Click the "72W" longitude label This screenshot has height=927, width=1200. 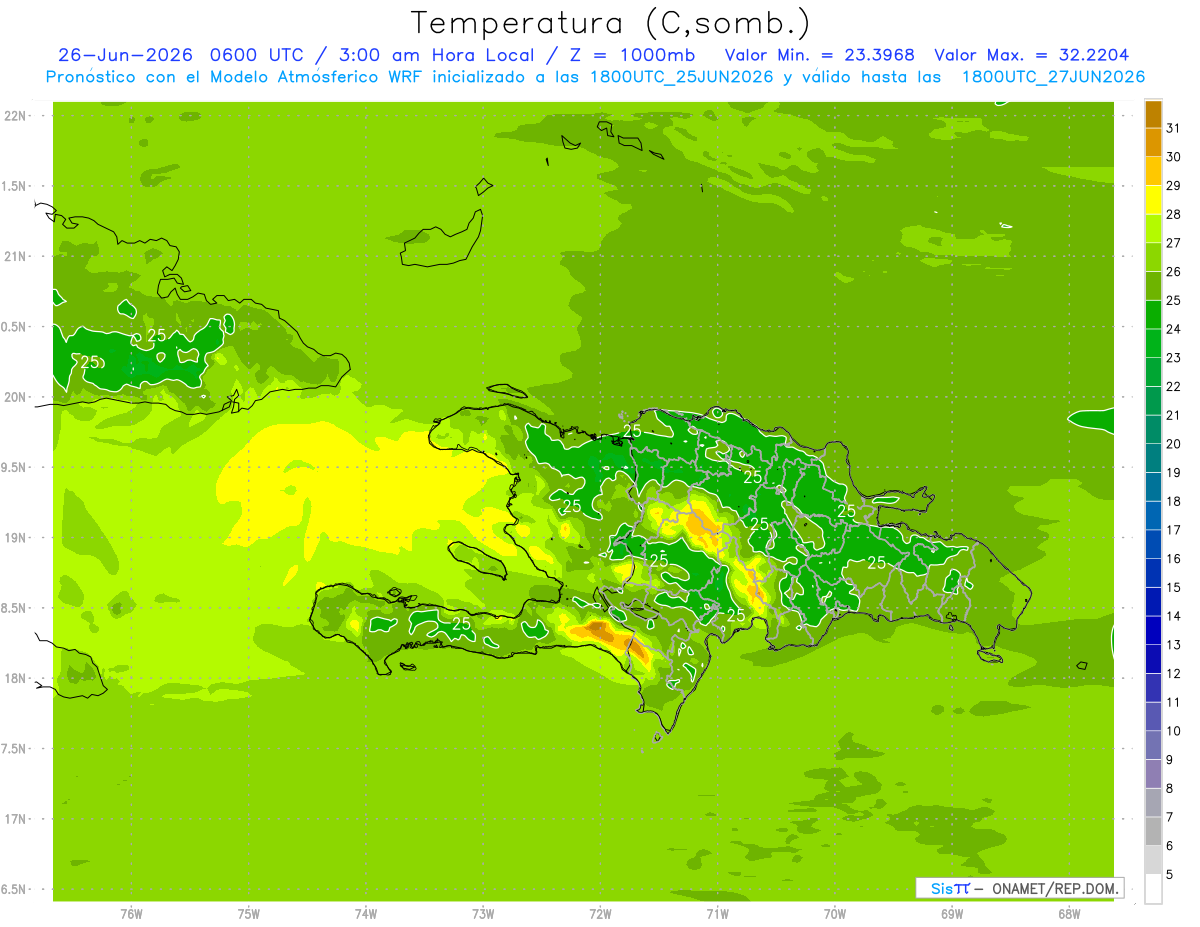point(600,913)
